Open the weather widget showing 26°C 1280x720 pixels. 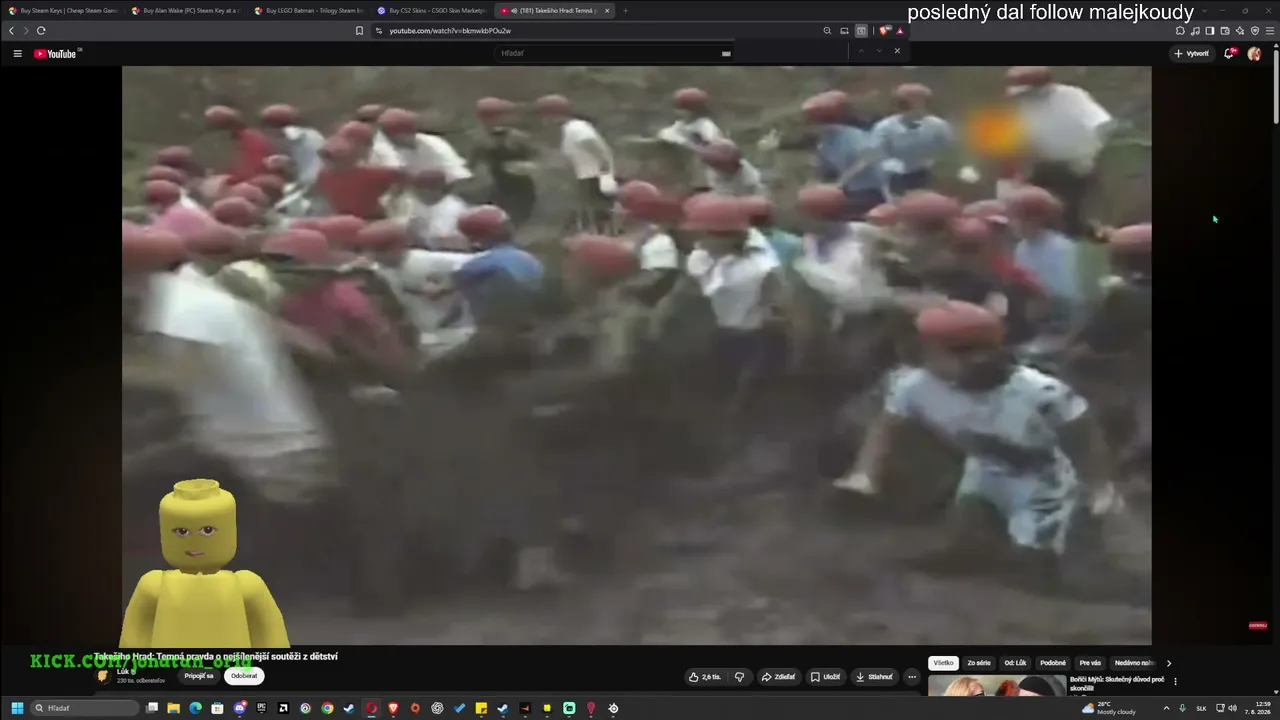[x=1110, y=708]
